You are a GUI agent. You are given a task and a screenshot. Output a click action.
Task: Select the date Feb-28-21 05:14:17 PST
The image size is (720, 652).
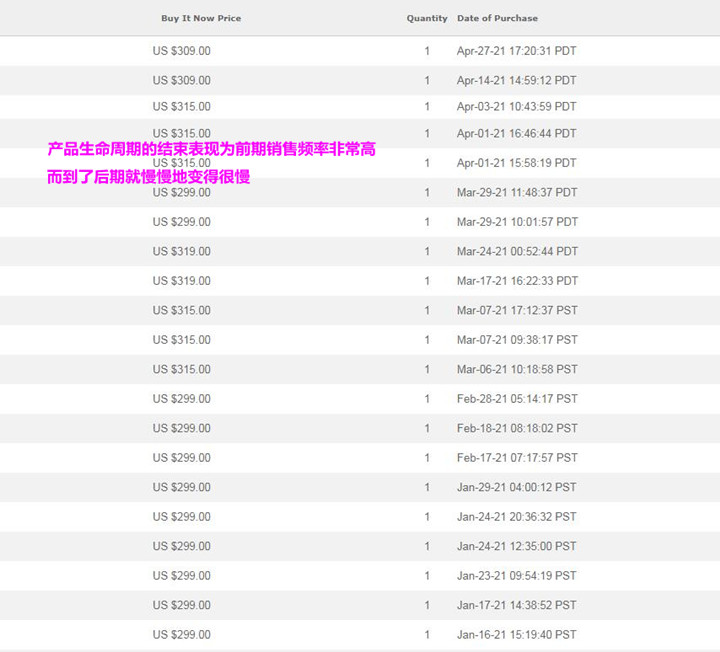pyautogui.click(x=517, y=399)
